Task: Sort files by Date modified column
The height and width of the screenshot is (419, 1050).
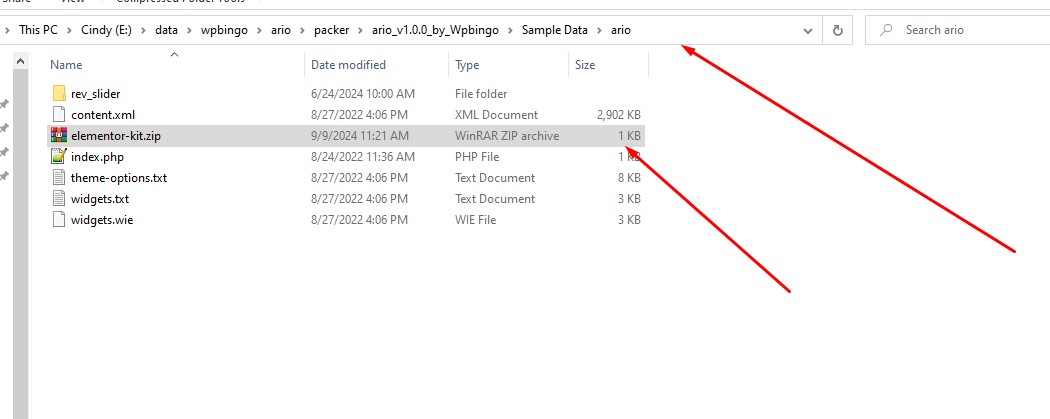Action: click(348, 65)
